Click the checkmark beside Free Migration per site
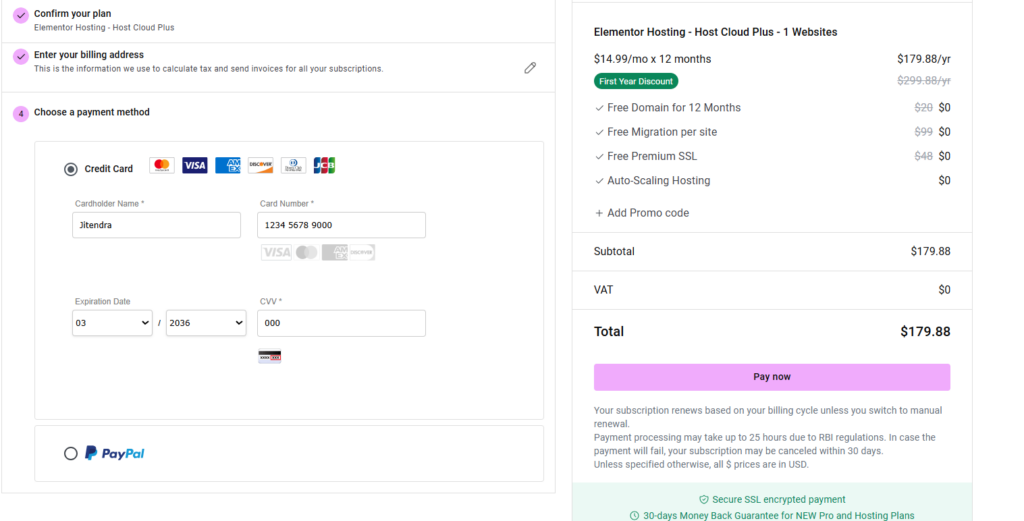Viewport: 1024px width, 521px height. pos(599,133)
